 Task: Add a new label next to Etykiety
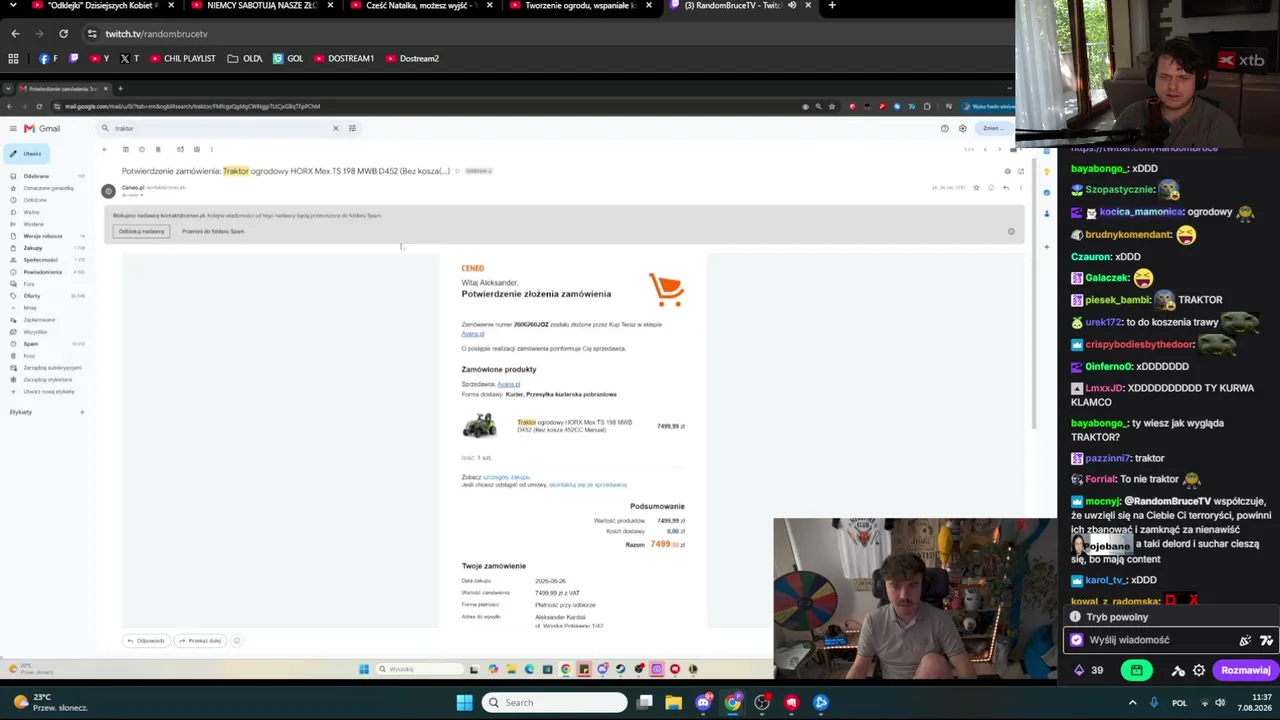click(82, 412)
